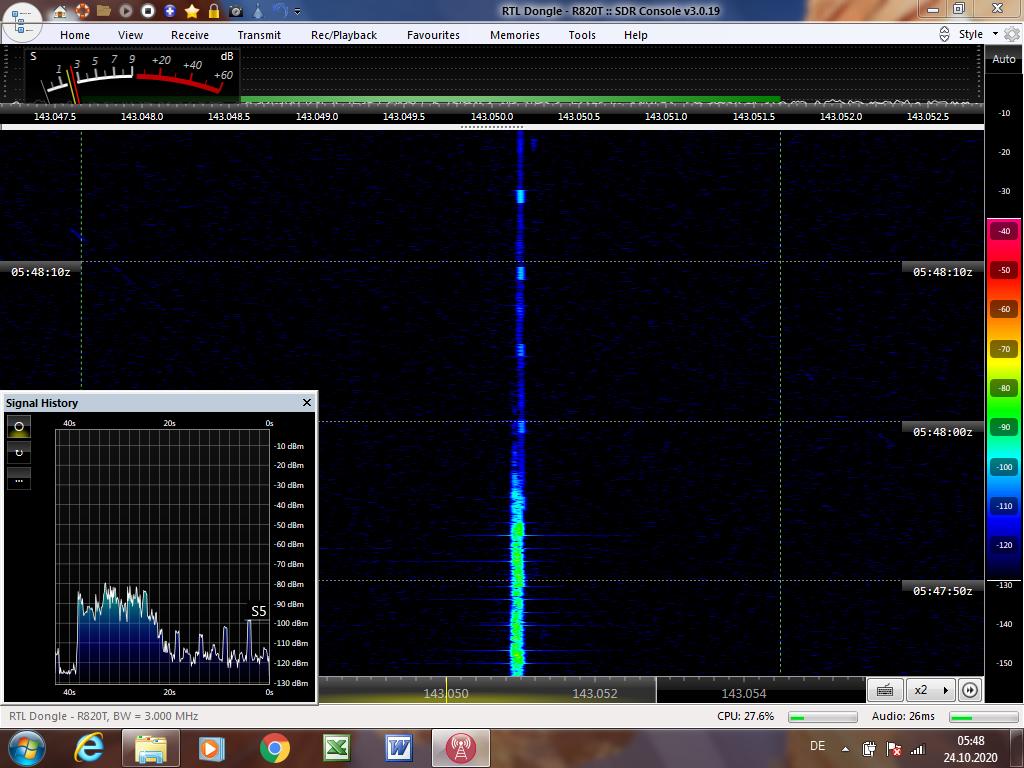This screenshot has height=768, width=1024.
Task: Click the -110 blue level on colour scale
Action: 1004,506
